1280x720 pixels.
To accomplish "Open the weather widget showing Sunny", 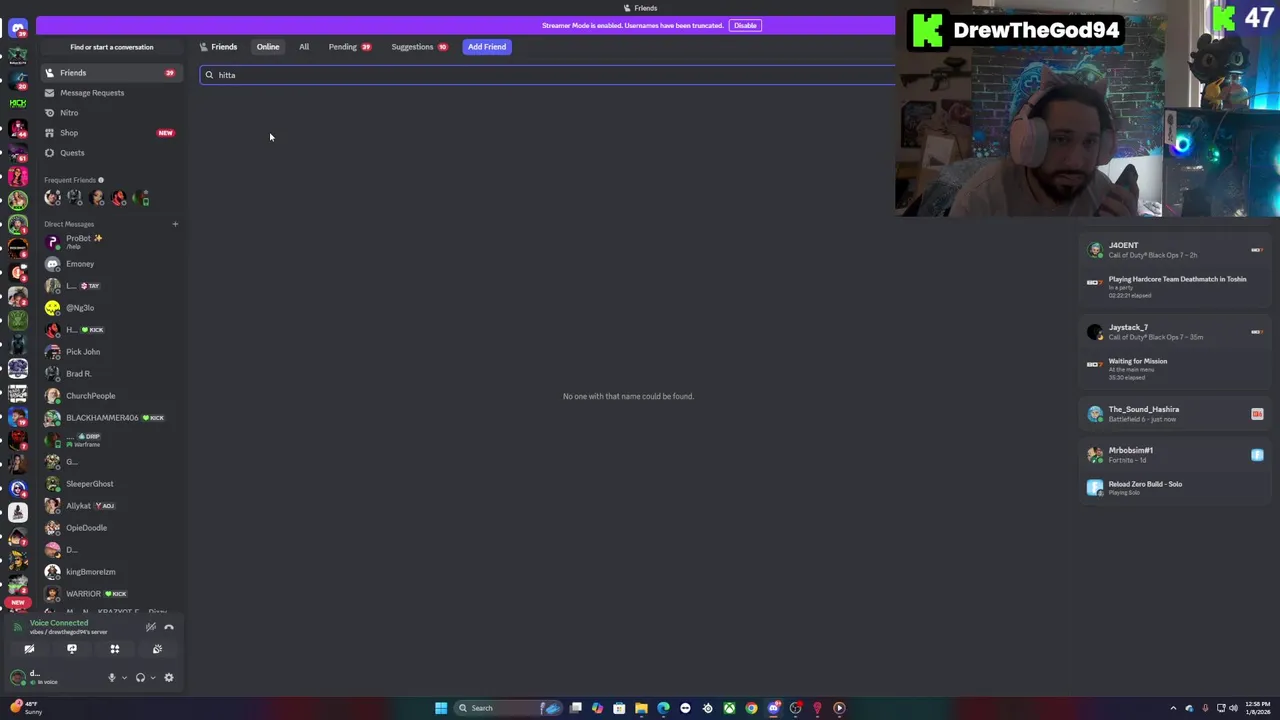I will 25,708.
